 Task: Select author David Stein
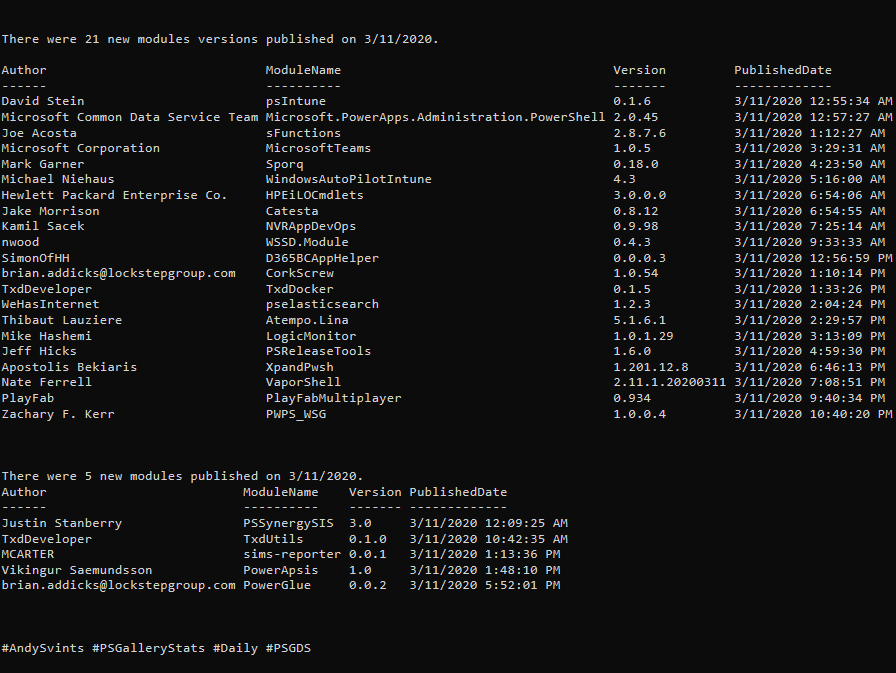click(x=43, y=101)
